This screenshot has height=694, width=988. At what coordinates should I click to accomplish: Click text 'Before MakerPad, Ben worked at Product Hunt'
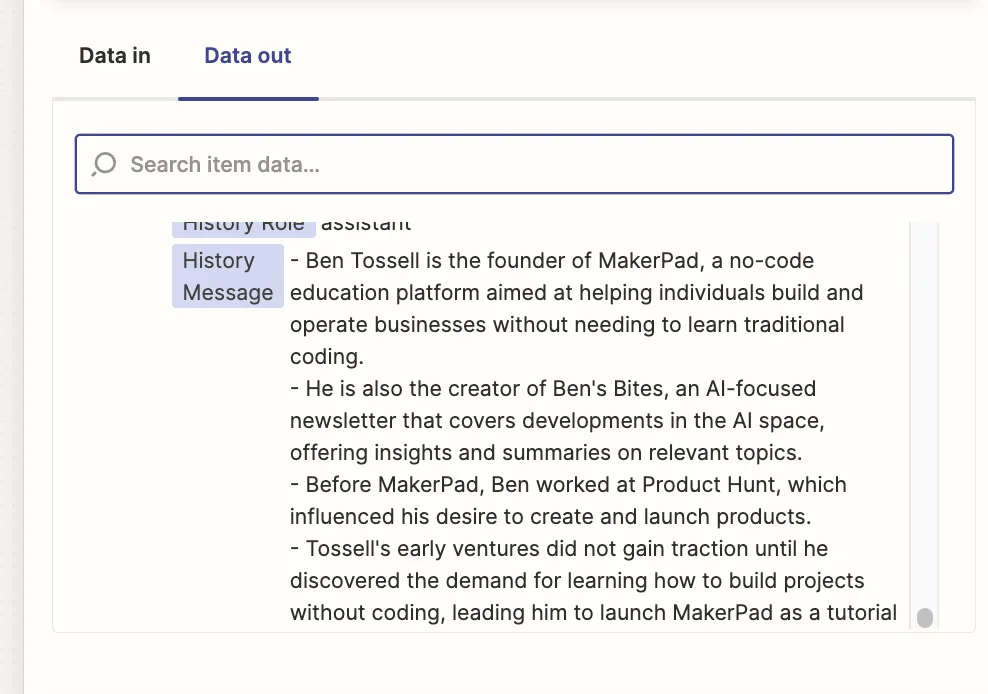pos(541,484)
